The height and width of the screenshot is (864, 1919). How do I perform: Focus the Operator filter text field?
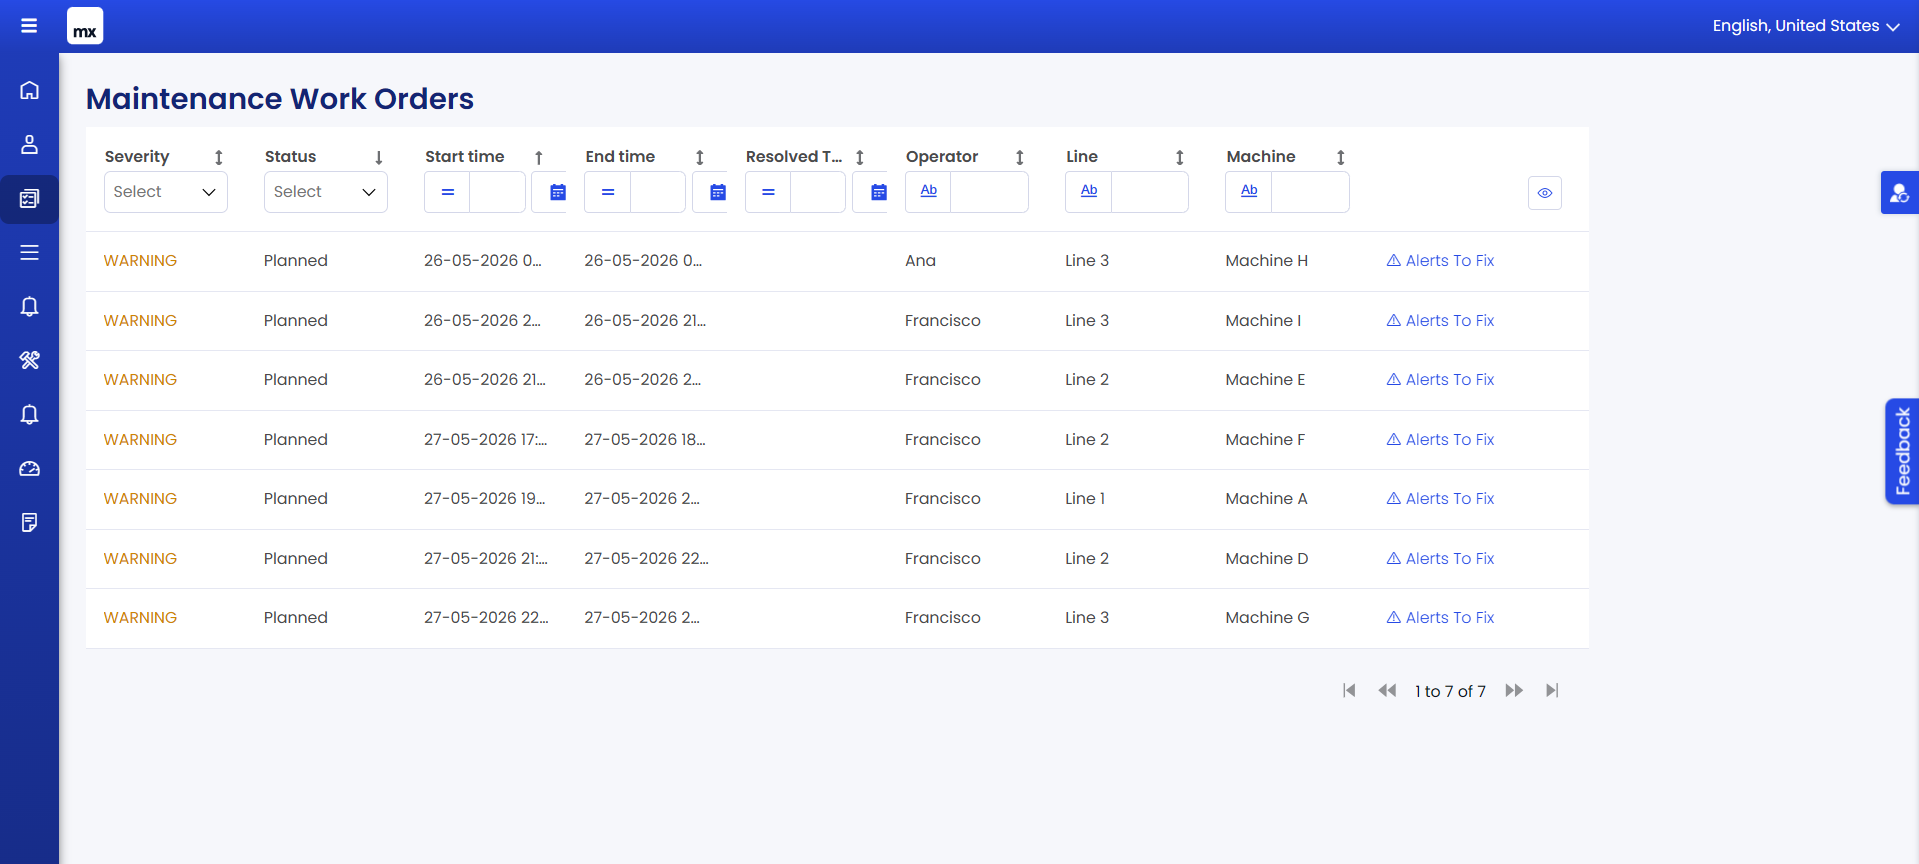(x=989, y=192)
